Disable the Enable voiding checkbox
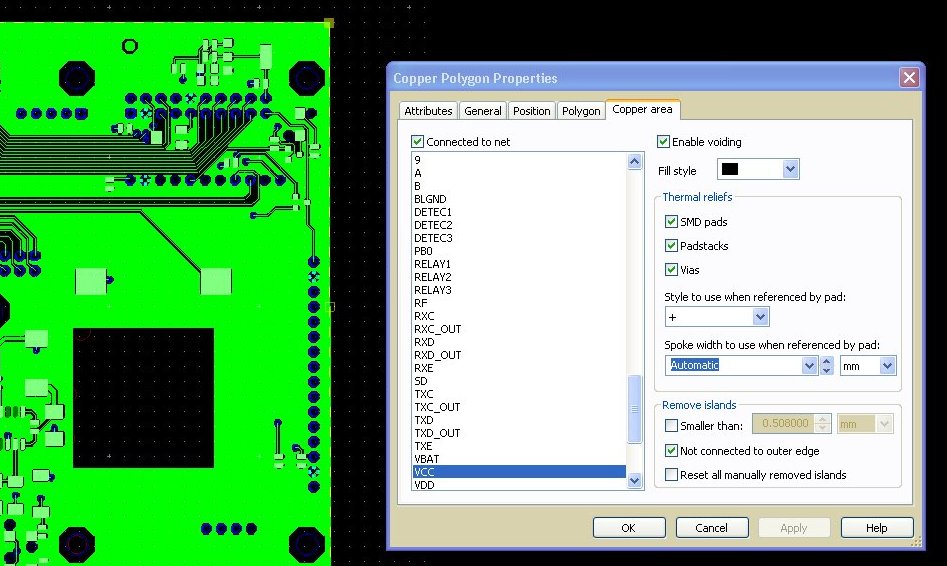This screenshot has height=566, width=947. [664, 142]
